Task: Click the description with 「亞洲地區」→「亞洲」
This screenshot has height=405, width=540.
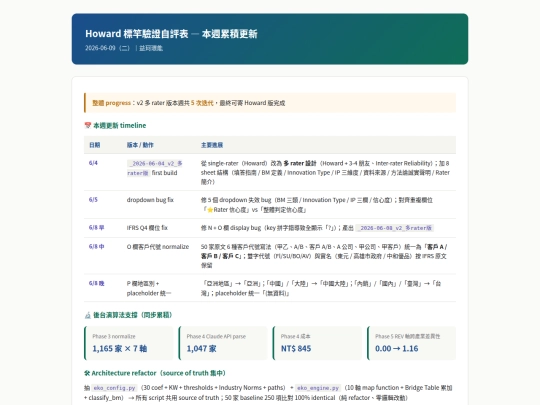Action: [x=321, y=288]
